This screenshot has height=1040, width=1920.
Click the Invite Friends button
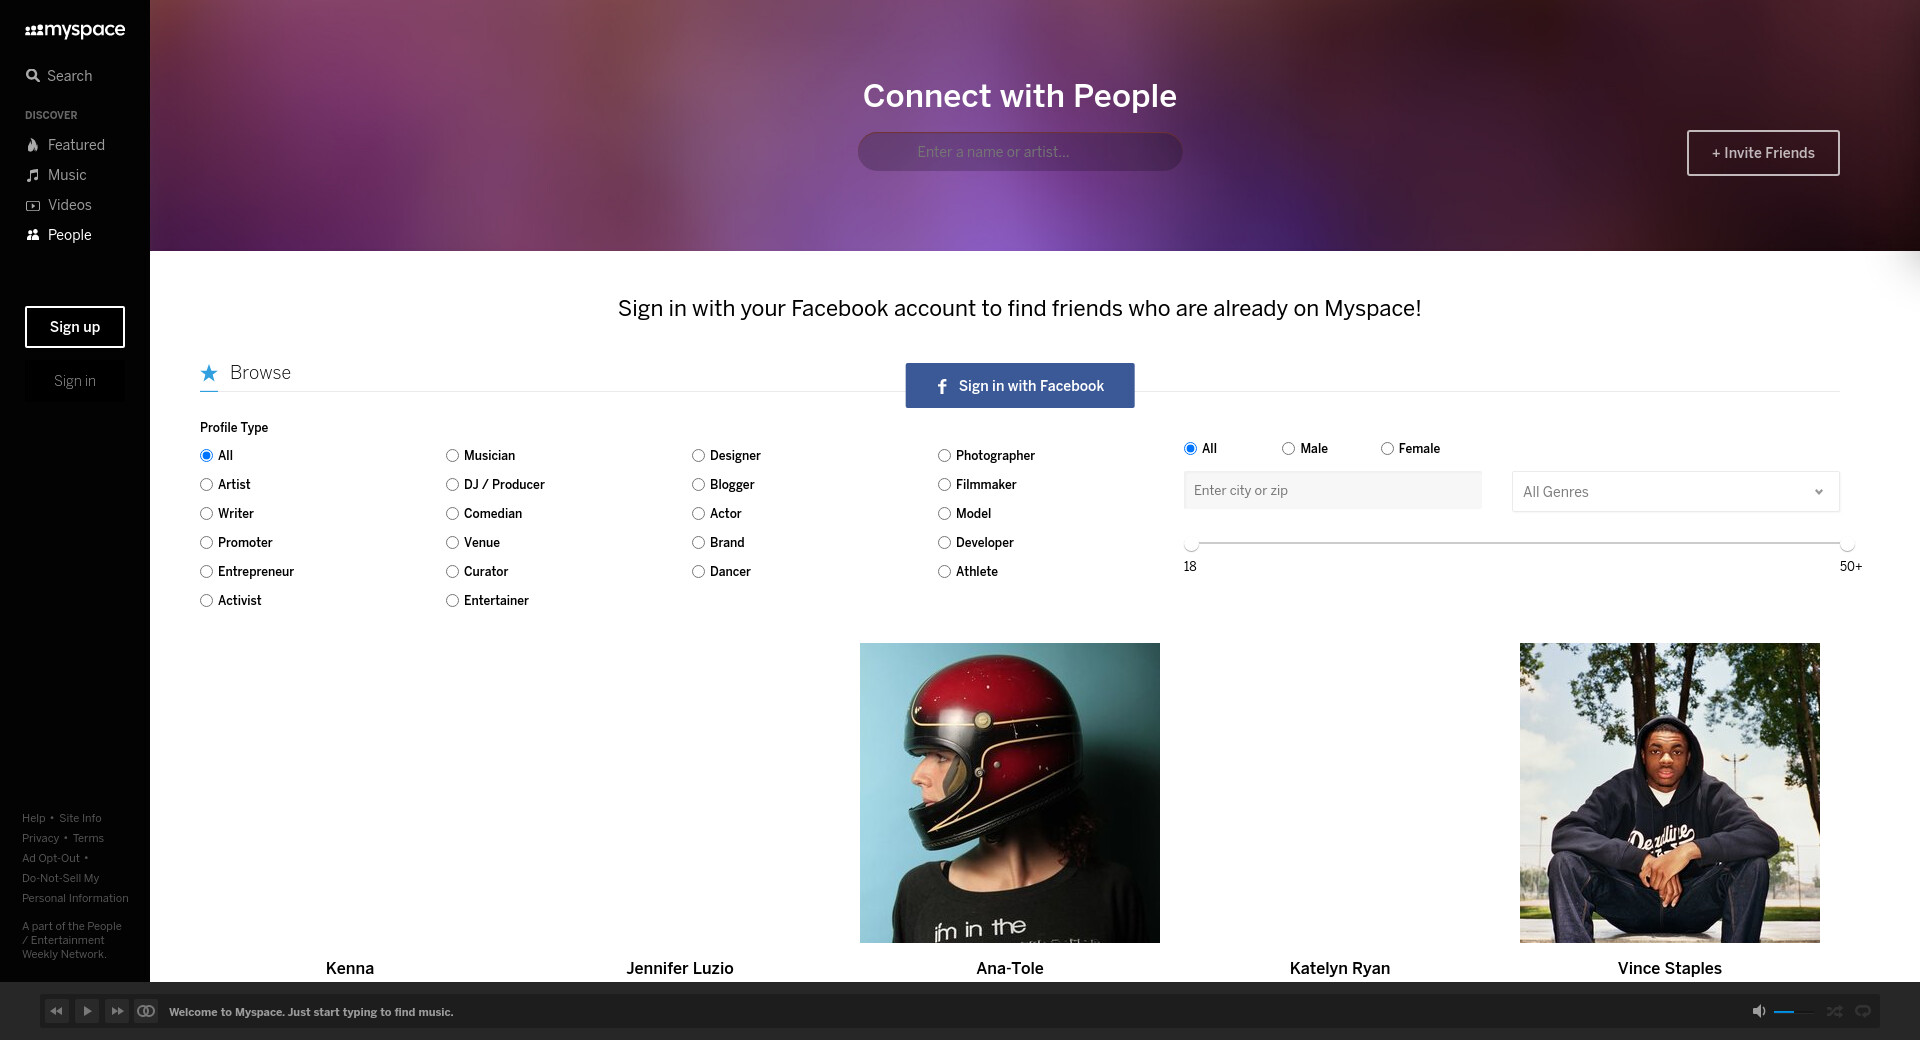1762,153
